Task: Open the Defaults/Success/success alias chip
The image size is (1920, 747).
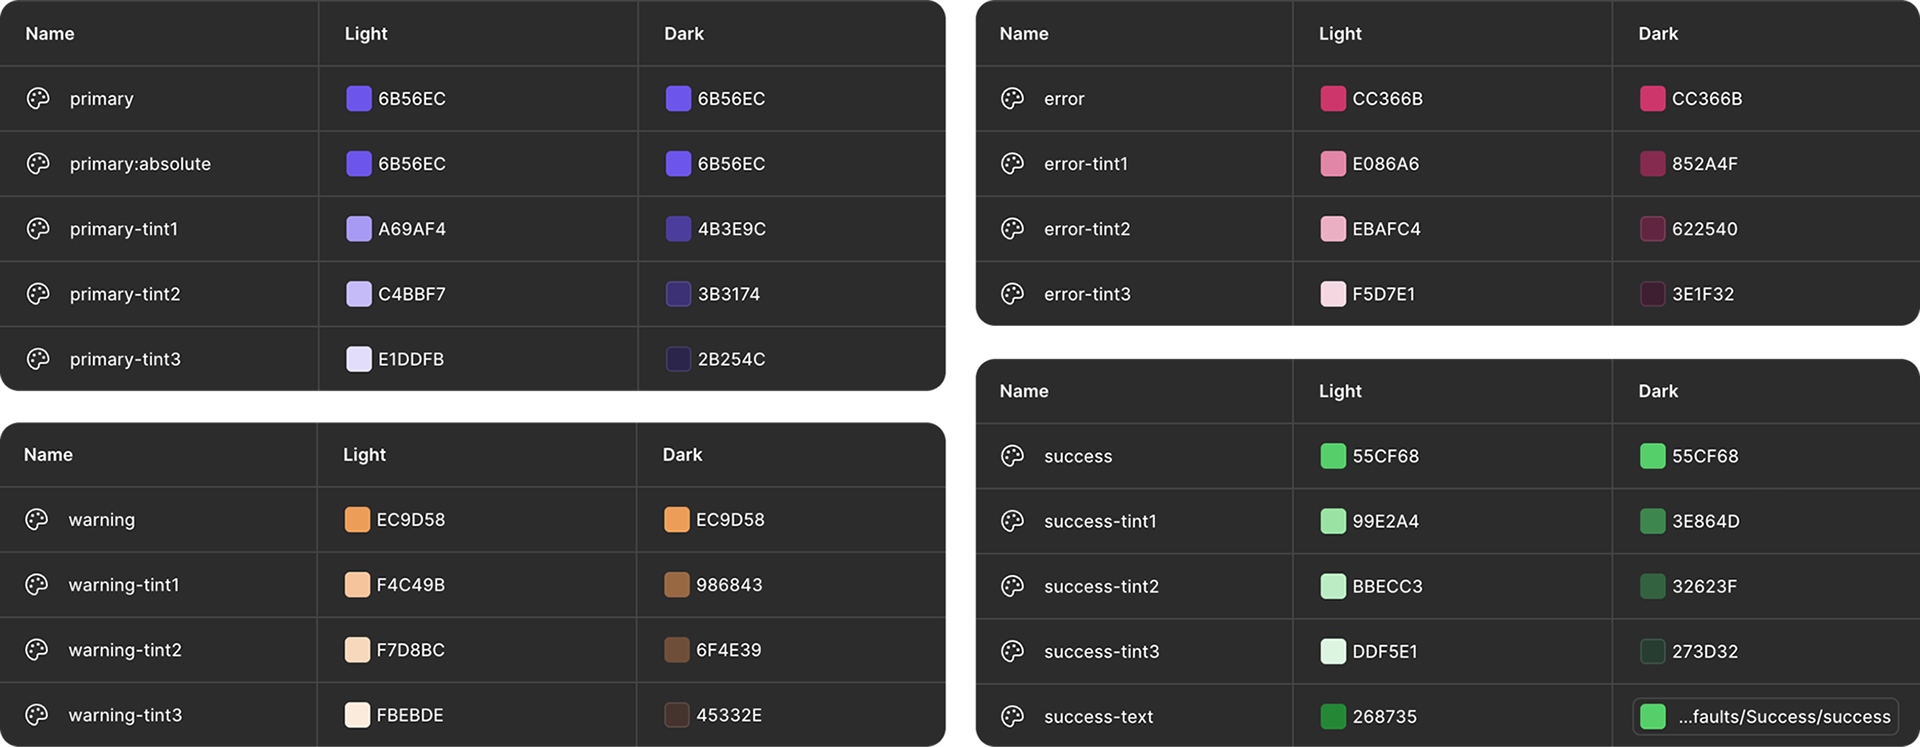Action: (1765, 716)
